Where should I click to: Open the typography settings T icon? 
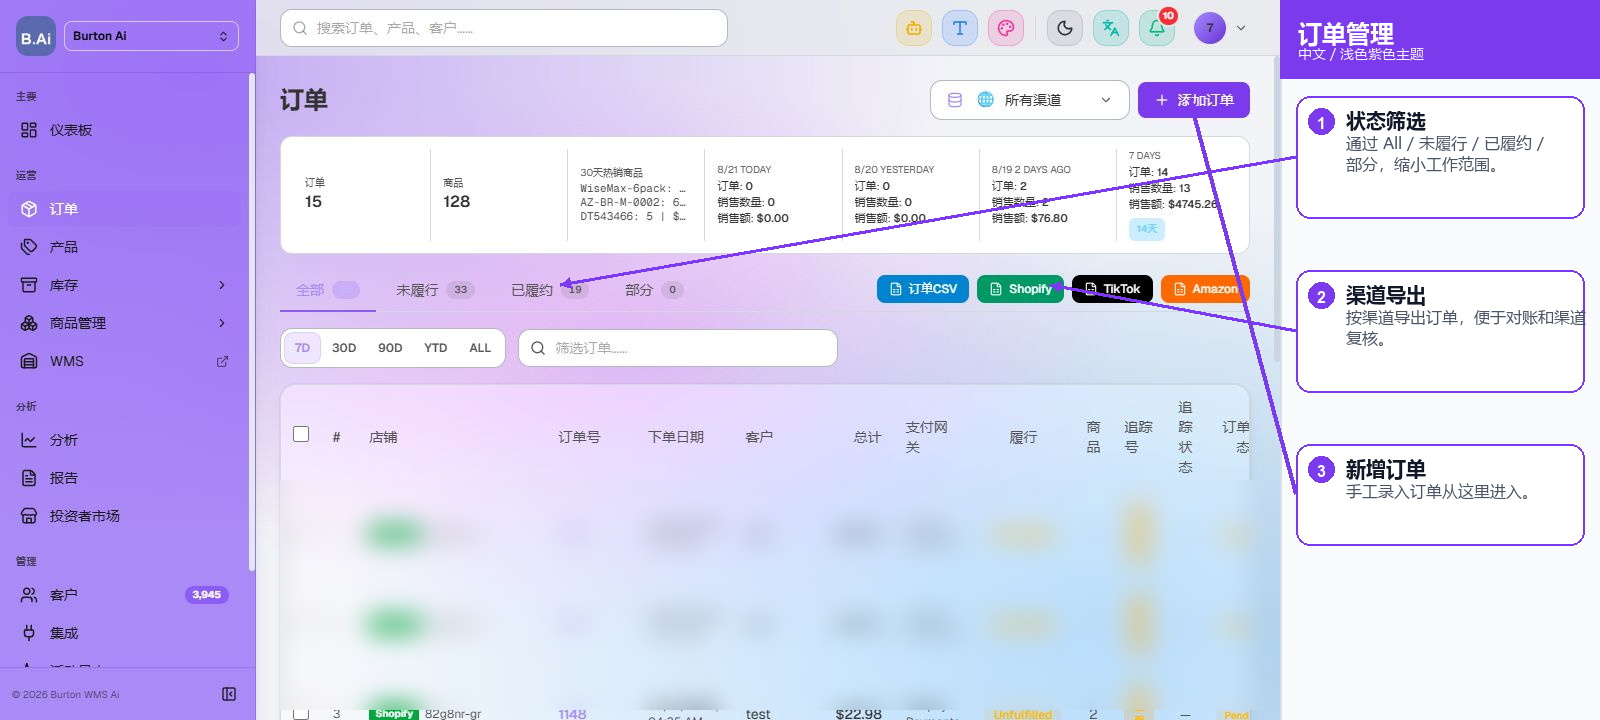pyautogui.click(x=959, y=28)
